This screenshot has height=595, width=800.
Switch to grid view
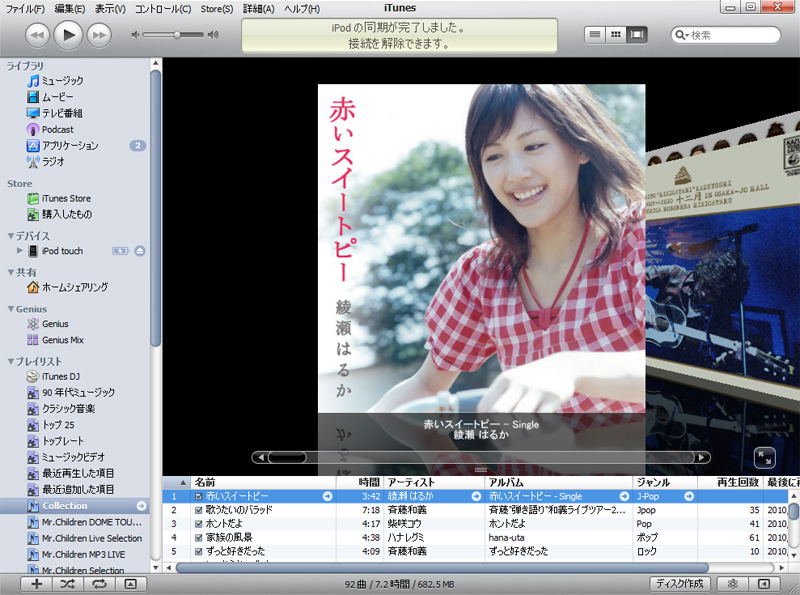coord(616,35)
